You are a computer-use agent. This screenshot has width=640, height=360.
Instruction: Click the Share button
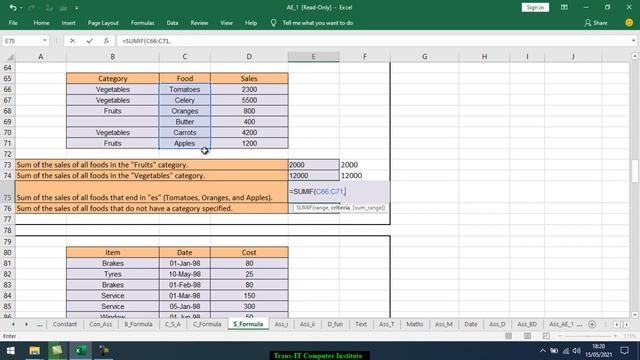[596, 23]
